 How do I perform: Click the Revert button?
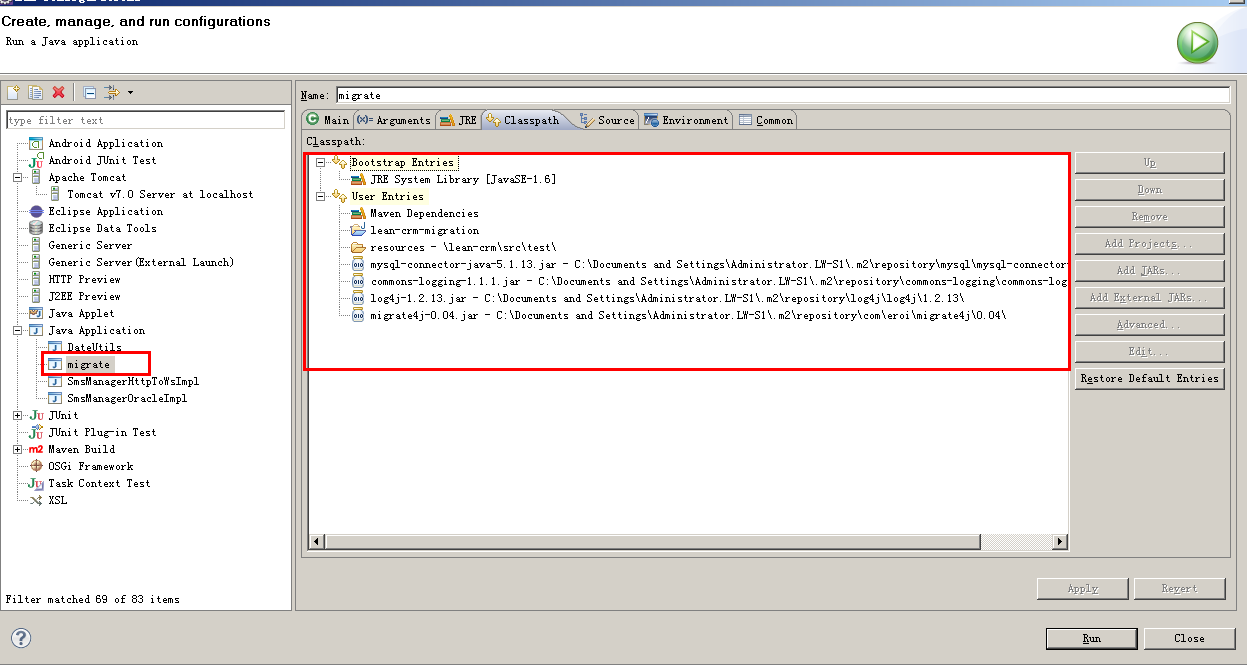[x=1180, y=589]
